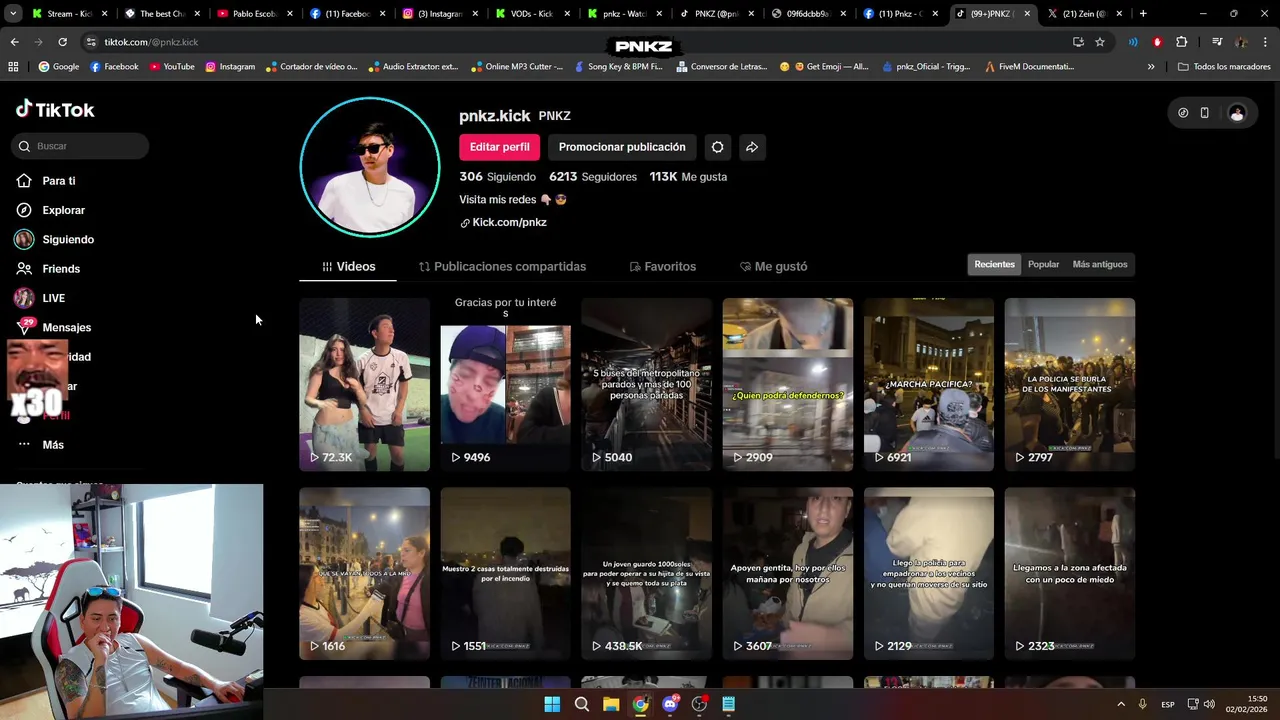Viewport: 1280px width, 720px height.
Task: Switch to Publicaciones compartidas tab
Action: (502, 267)
